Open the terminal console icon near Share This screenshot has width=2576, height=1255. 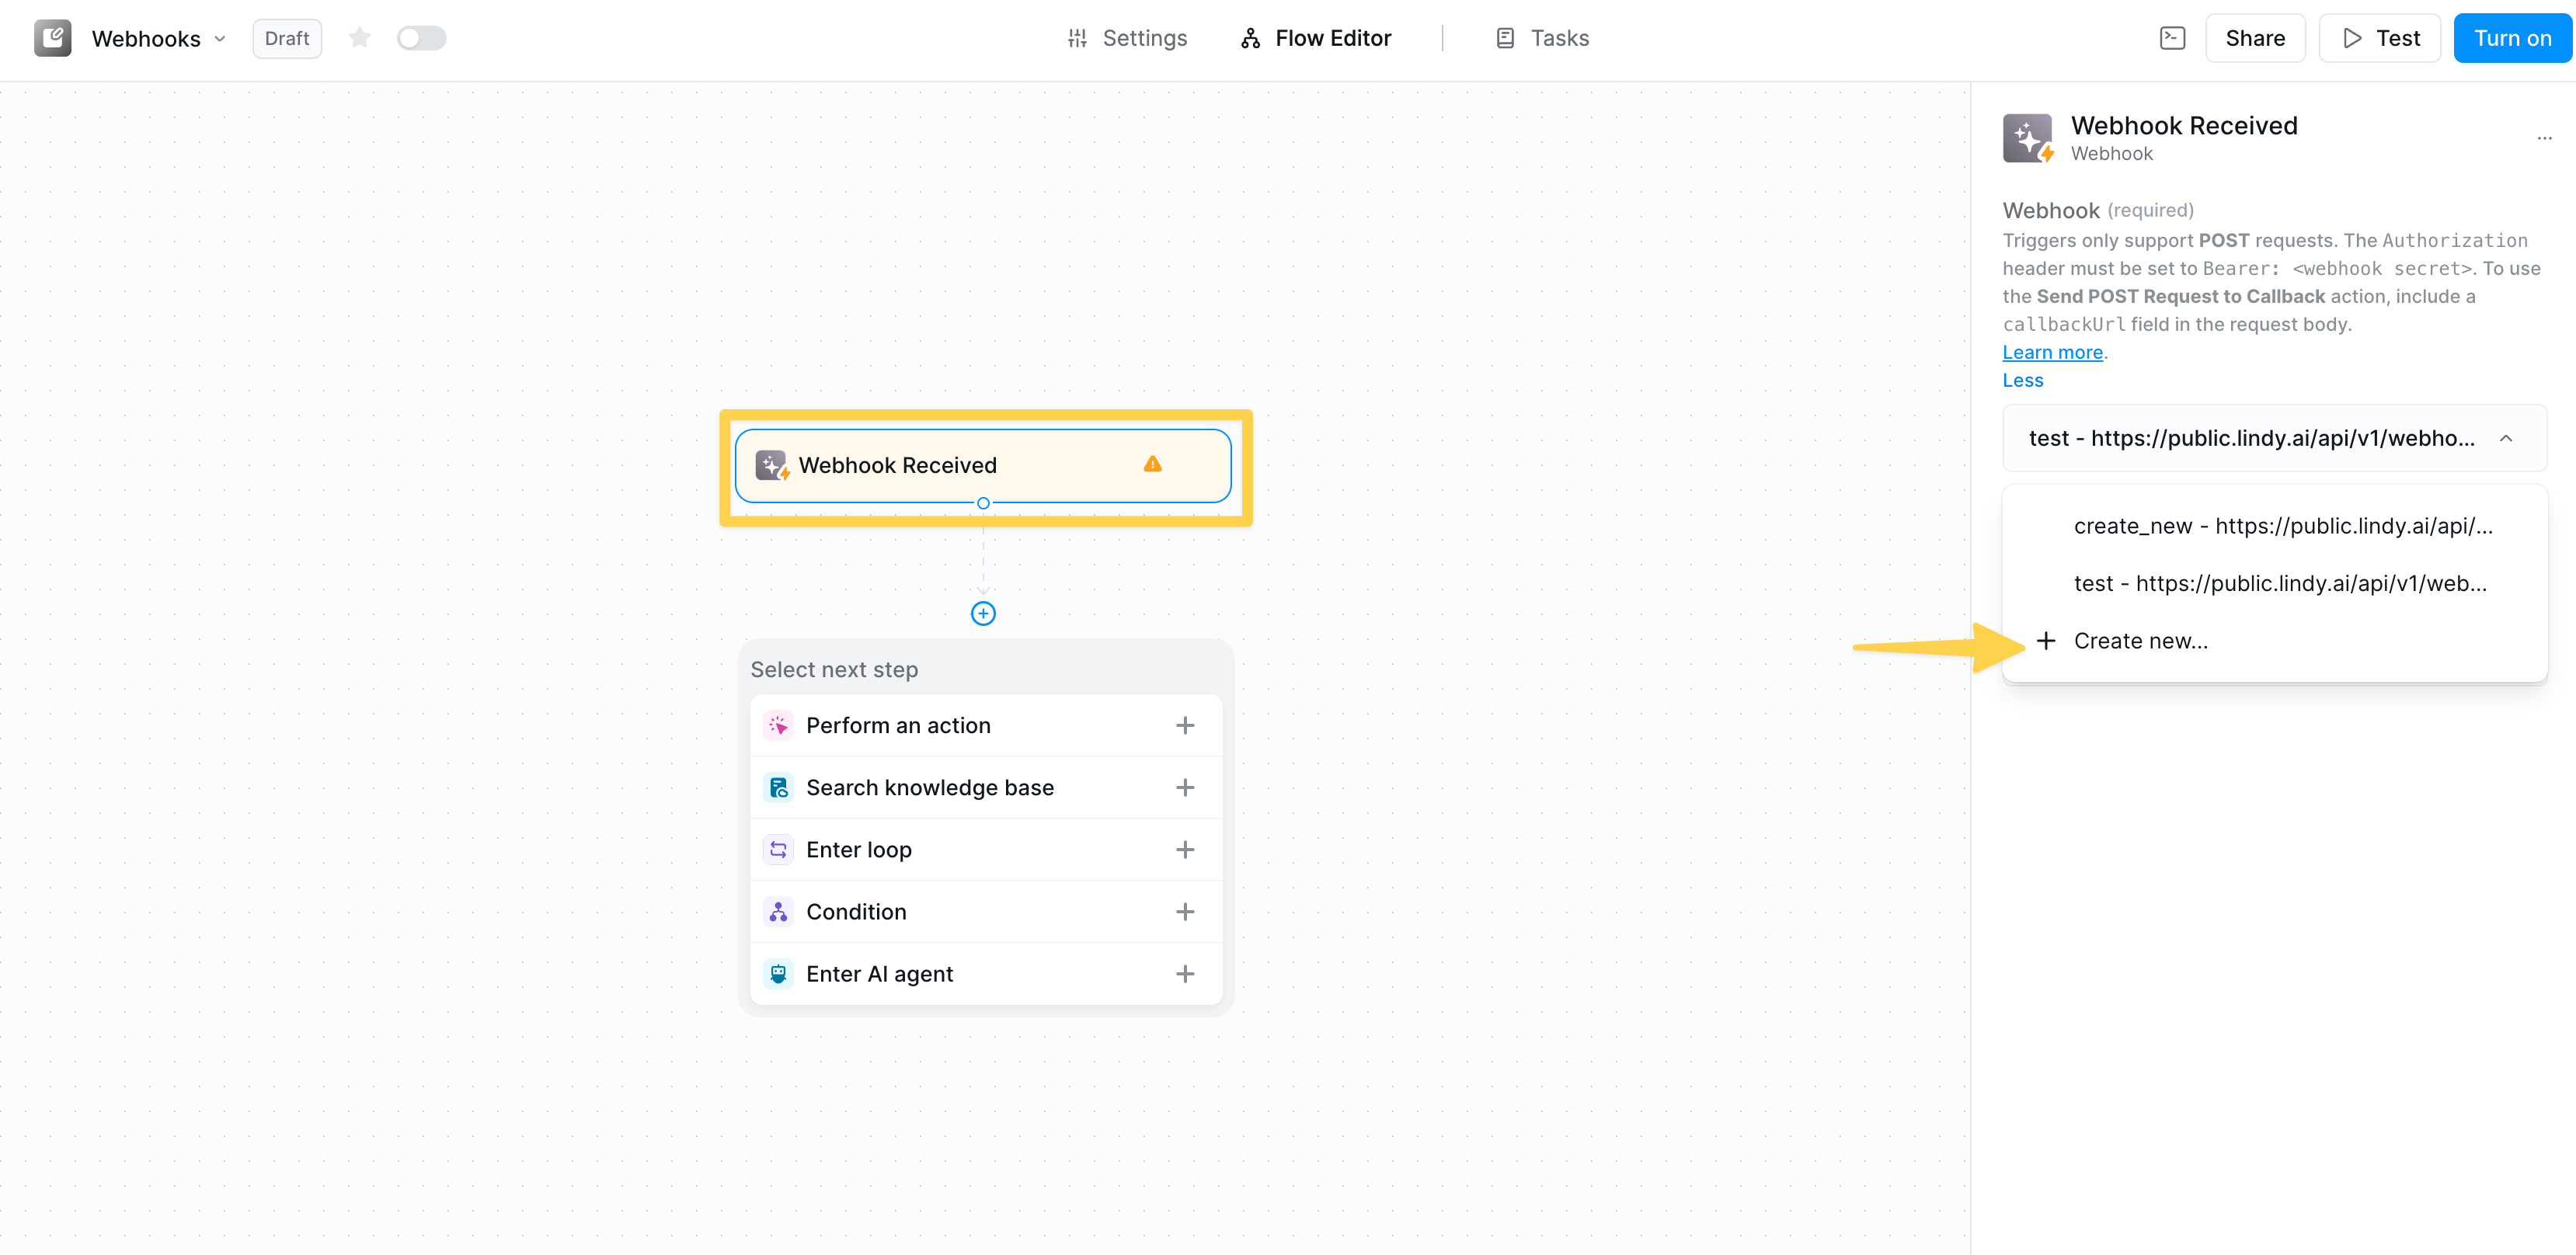pyautogui.click(x=2172, y=38)
